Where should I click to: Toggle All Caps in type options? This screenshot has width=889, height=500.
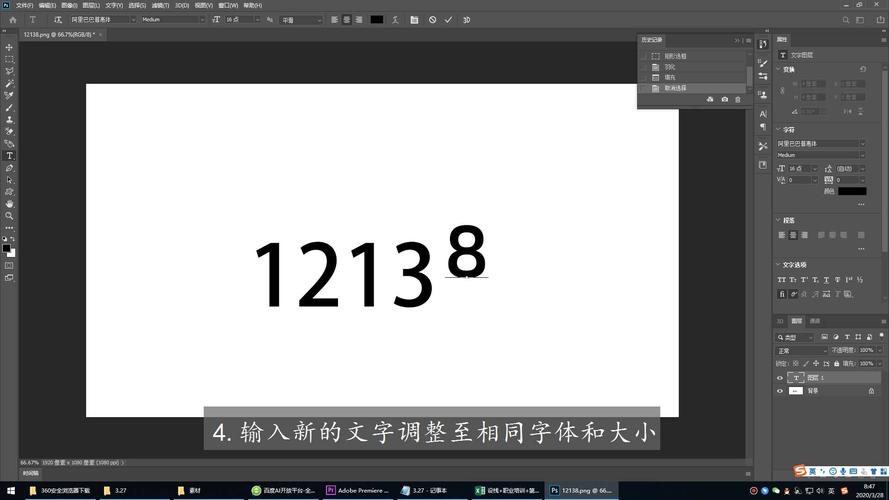(x=782, y=280)
